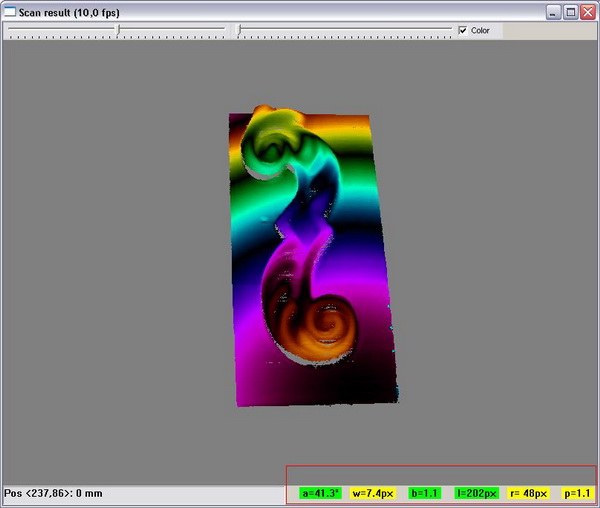Toggle the Color checkbox

(462, 31)
